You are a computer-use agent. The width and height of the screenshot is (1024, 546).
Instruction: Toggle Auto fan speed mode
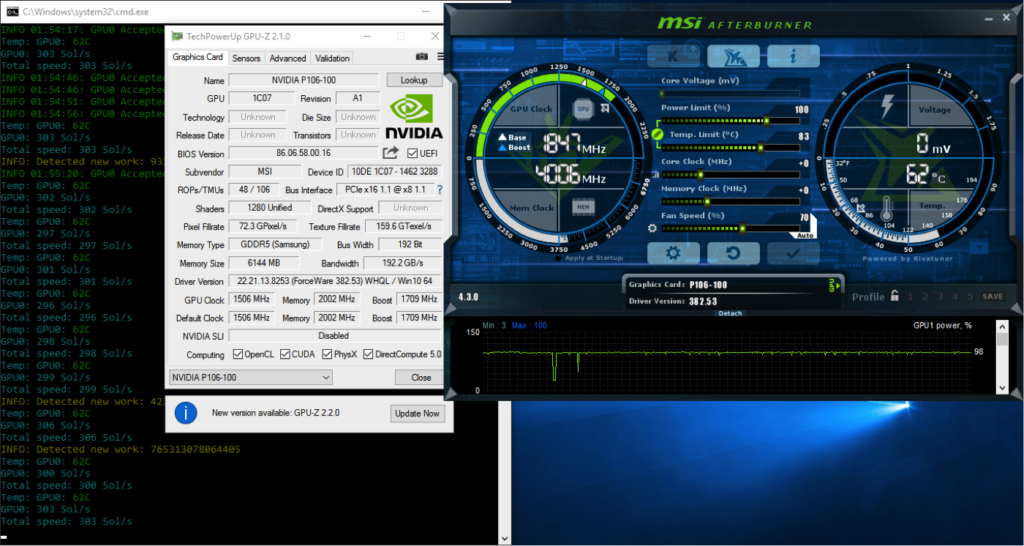tap(805, 234)
